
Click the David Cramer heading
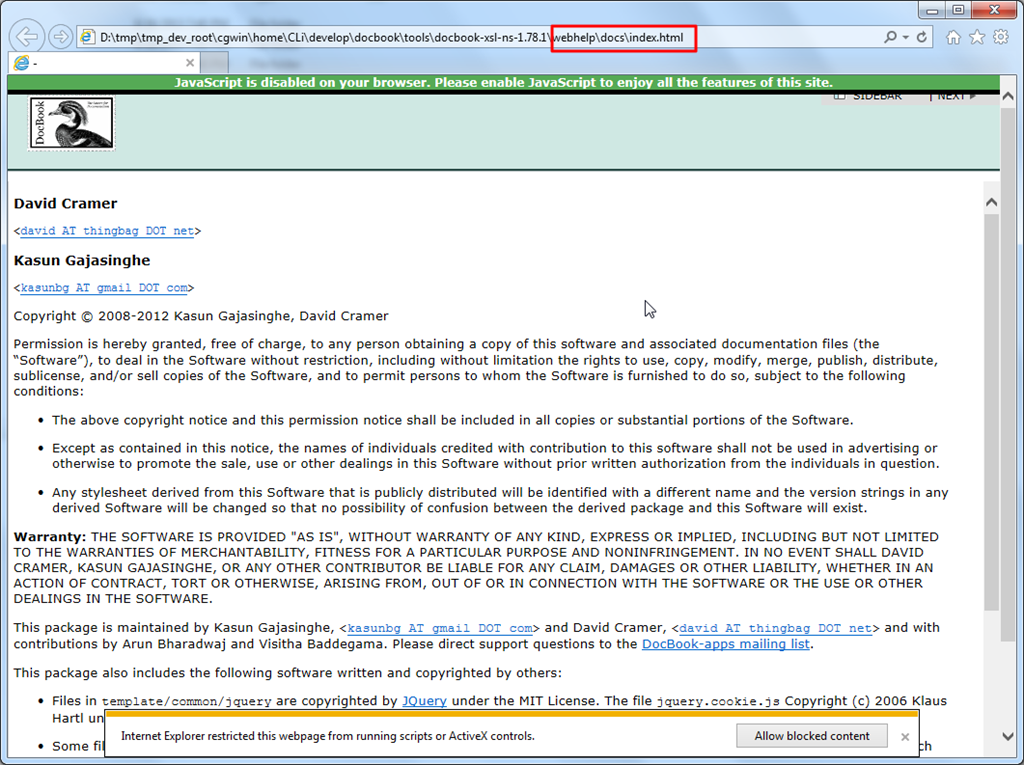(x=65, y=203)
